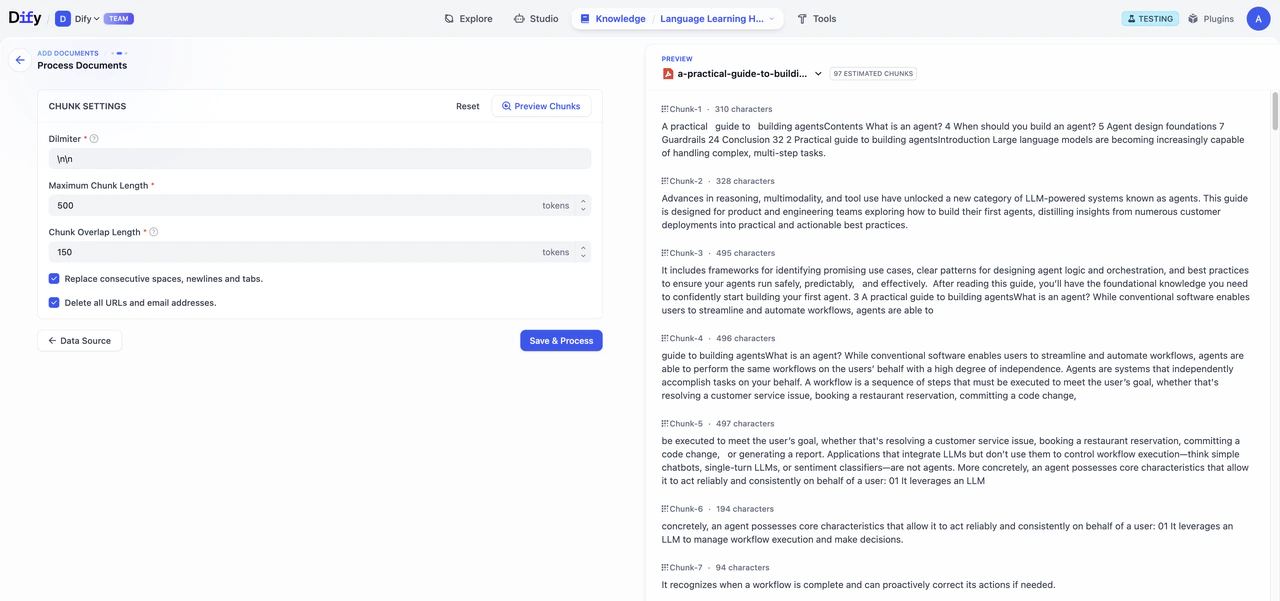Click the preview panel scrollbar
The height and width of the screenshot is (601, 1280).
(x=1275, y=110)
